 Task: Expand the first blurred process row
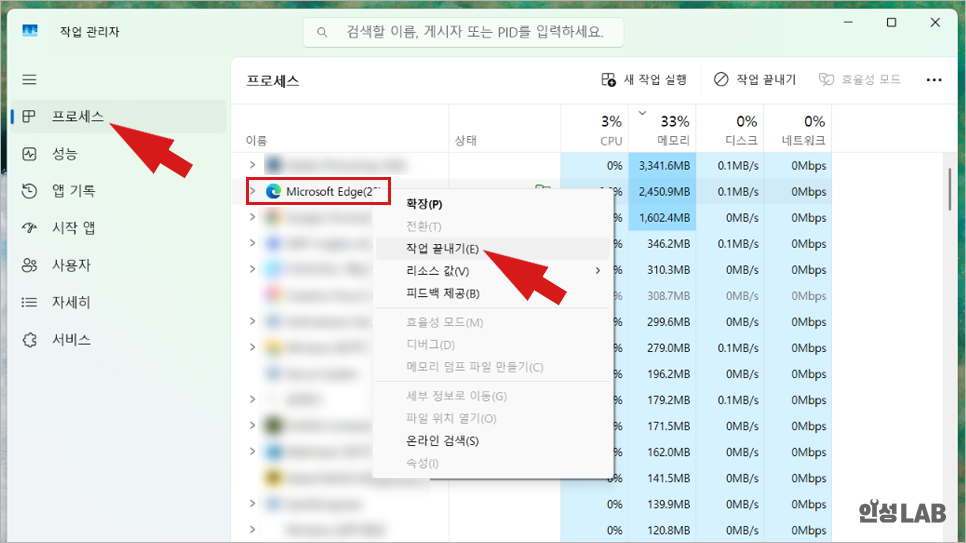click(x=253, y=165)
